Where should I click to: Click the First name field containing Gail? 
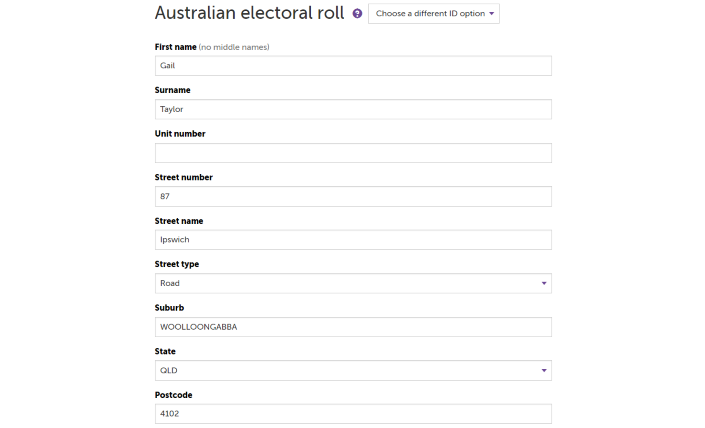tap(353, 66)
